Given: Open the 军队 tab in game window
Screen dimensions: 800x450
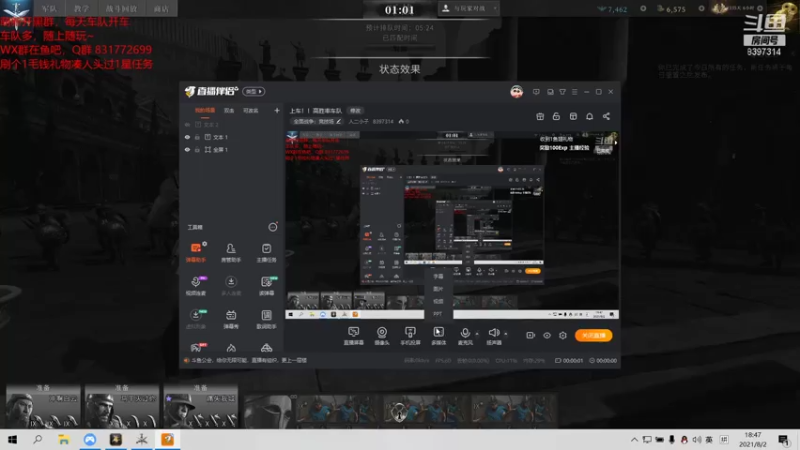Looking at the screenshot, I should coord(49,8).
